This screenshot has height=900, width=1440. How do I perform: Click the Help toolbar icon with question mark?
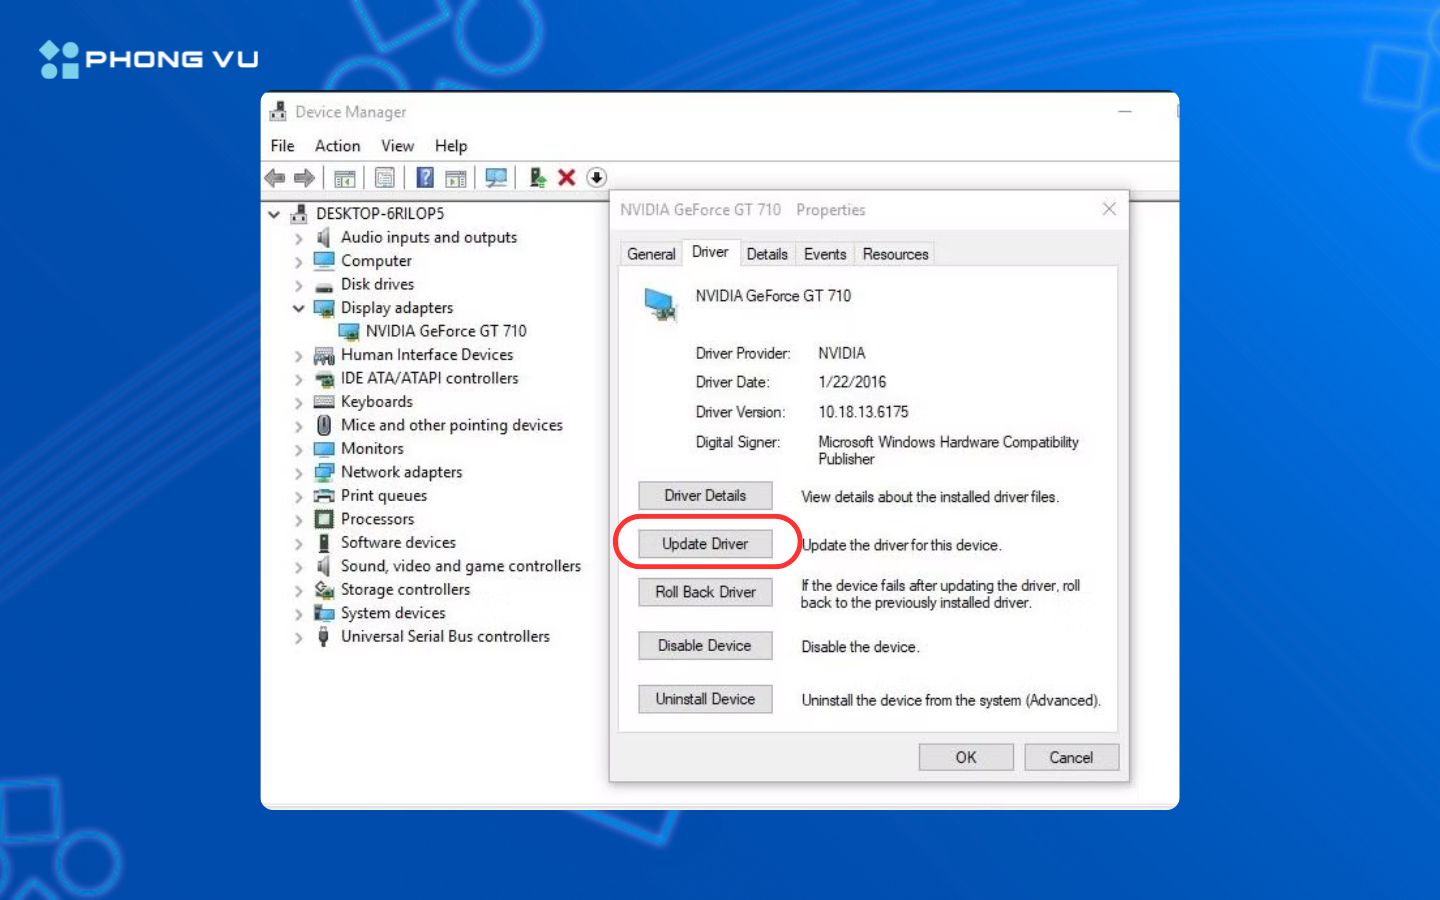coord(425,178)
